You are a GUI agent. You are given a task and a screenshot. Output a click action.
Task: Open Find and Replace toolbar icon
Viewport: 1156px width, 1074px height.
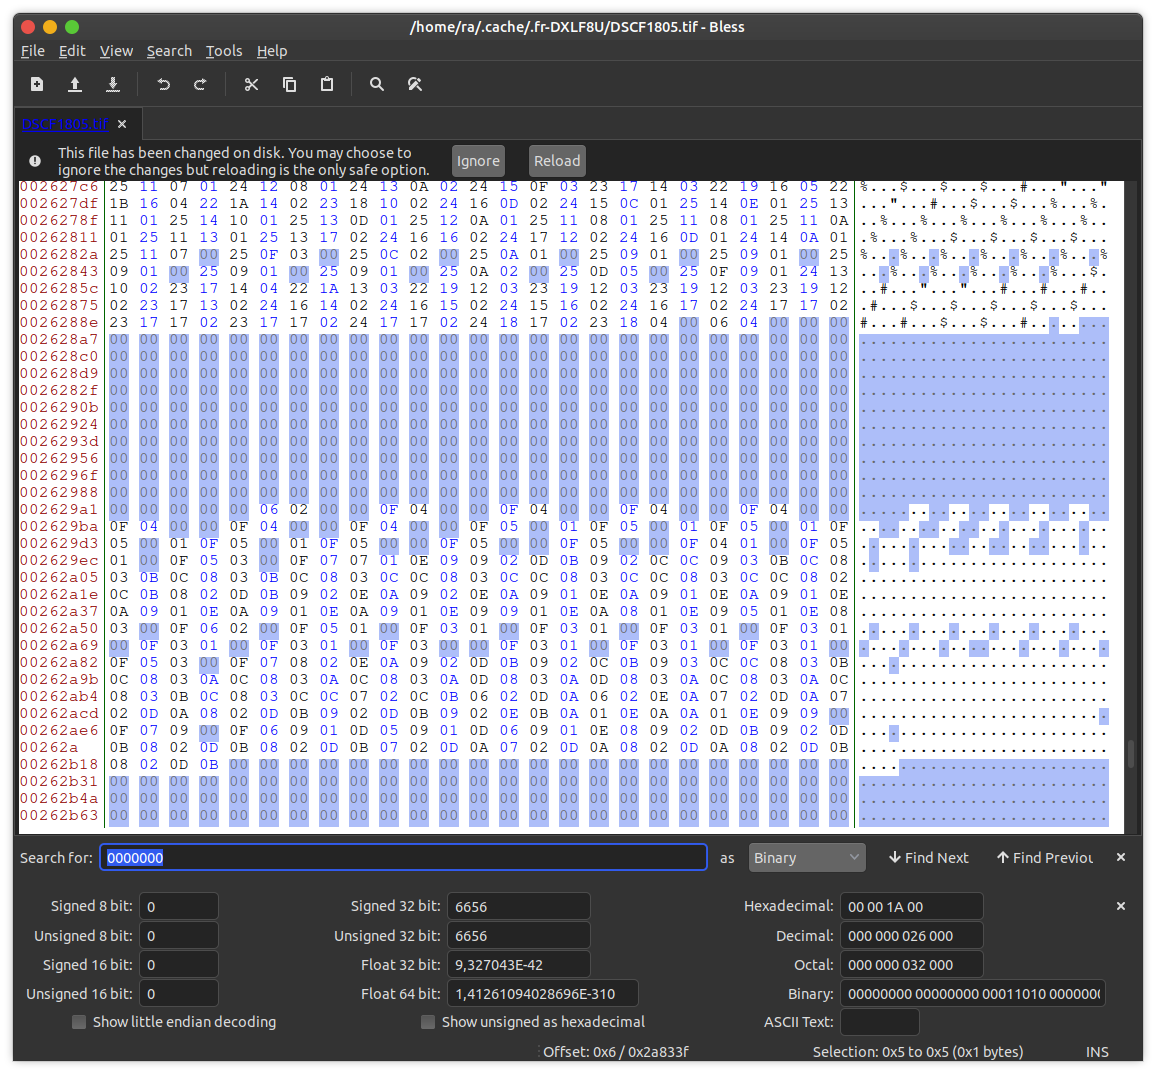click(x=415, y=84)
